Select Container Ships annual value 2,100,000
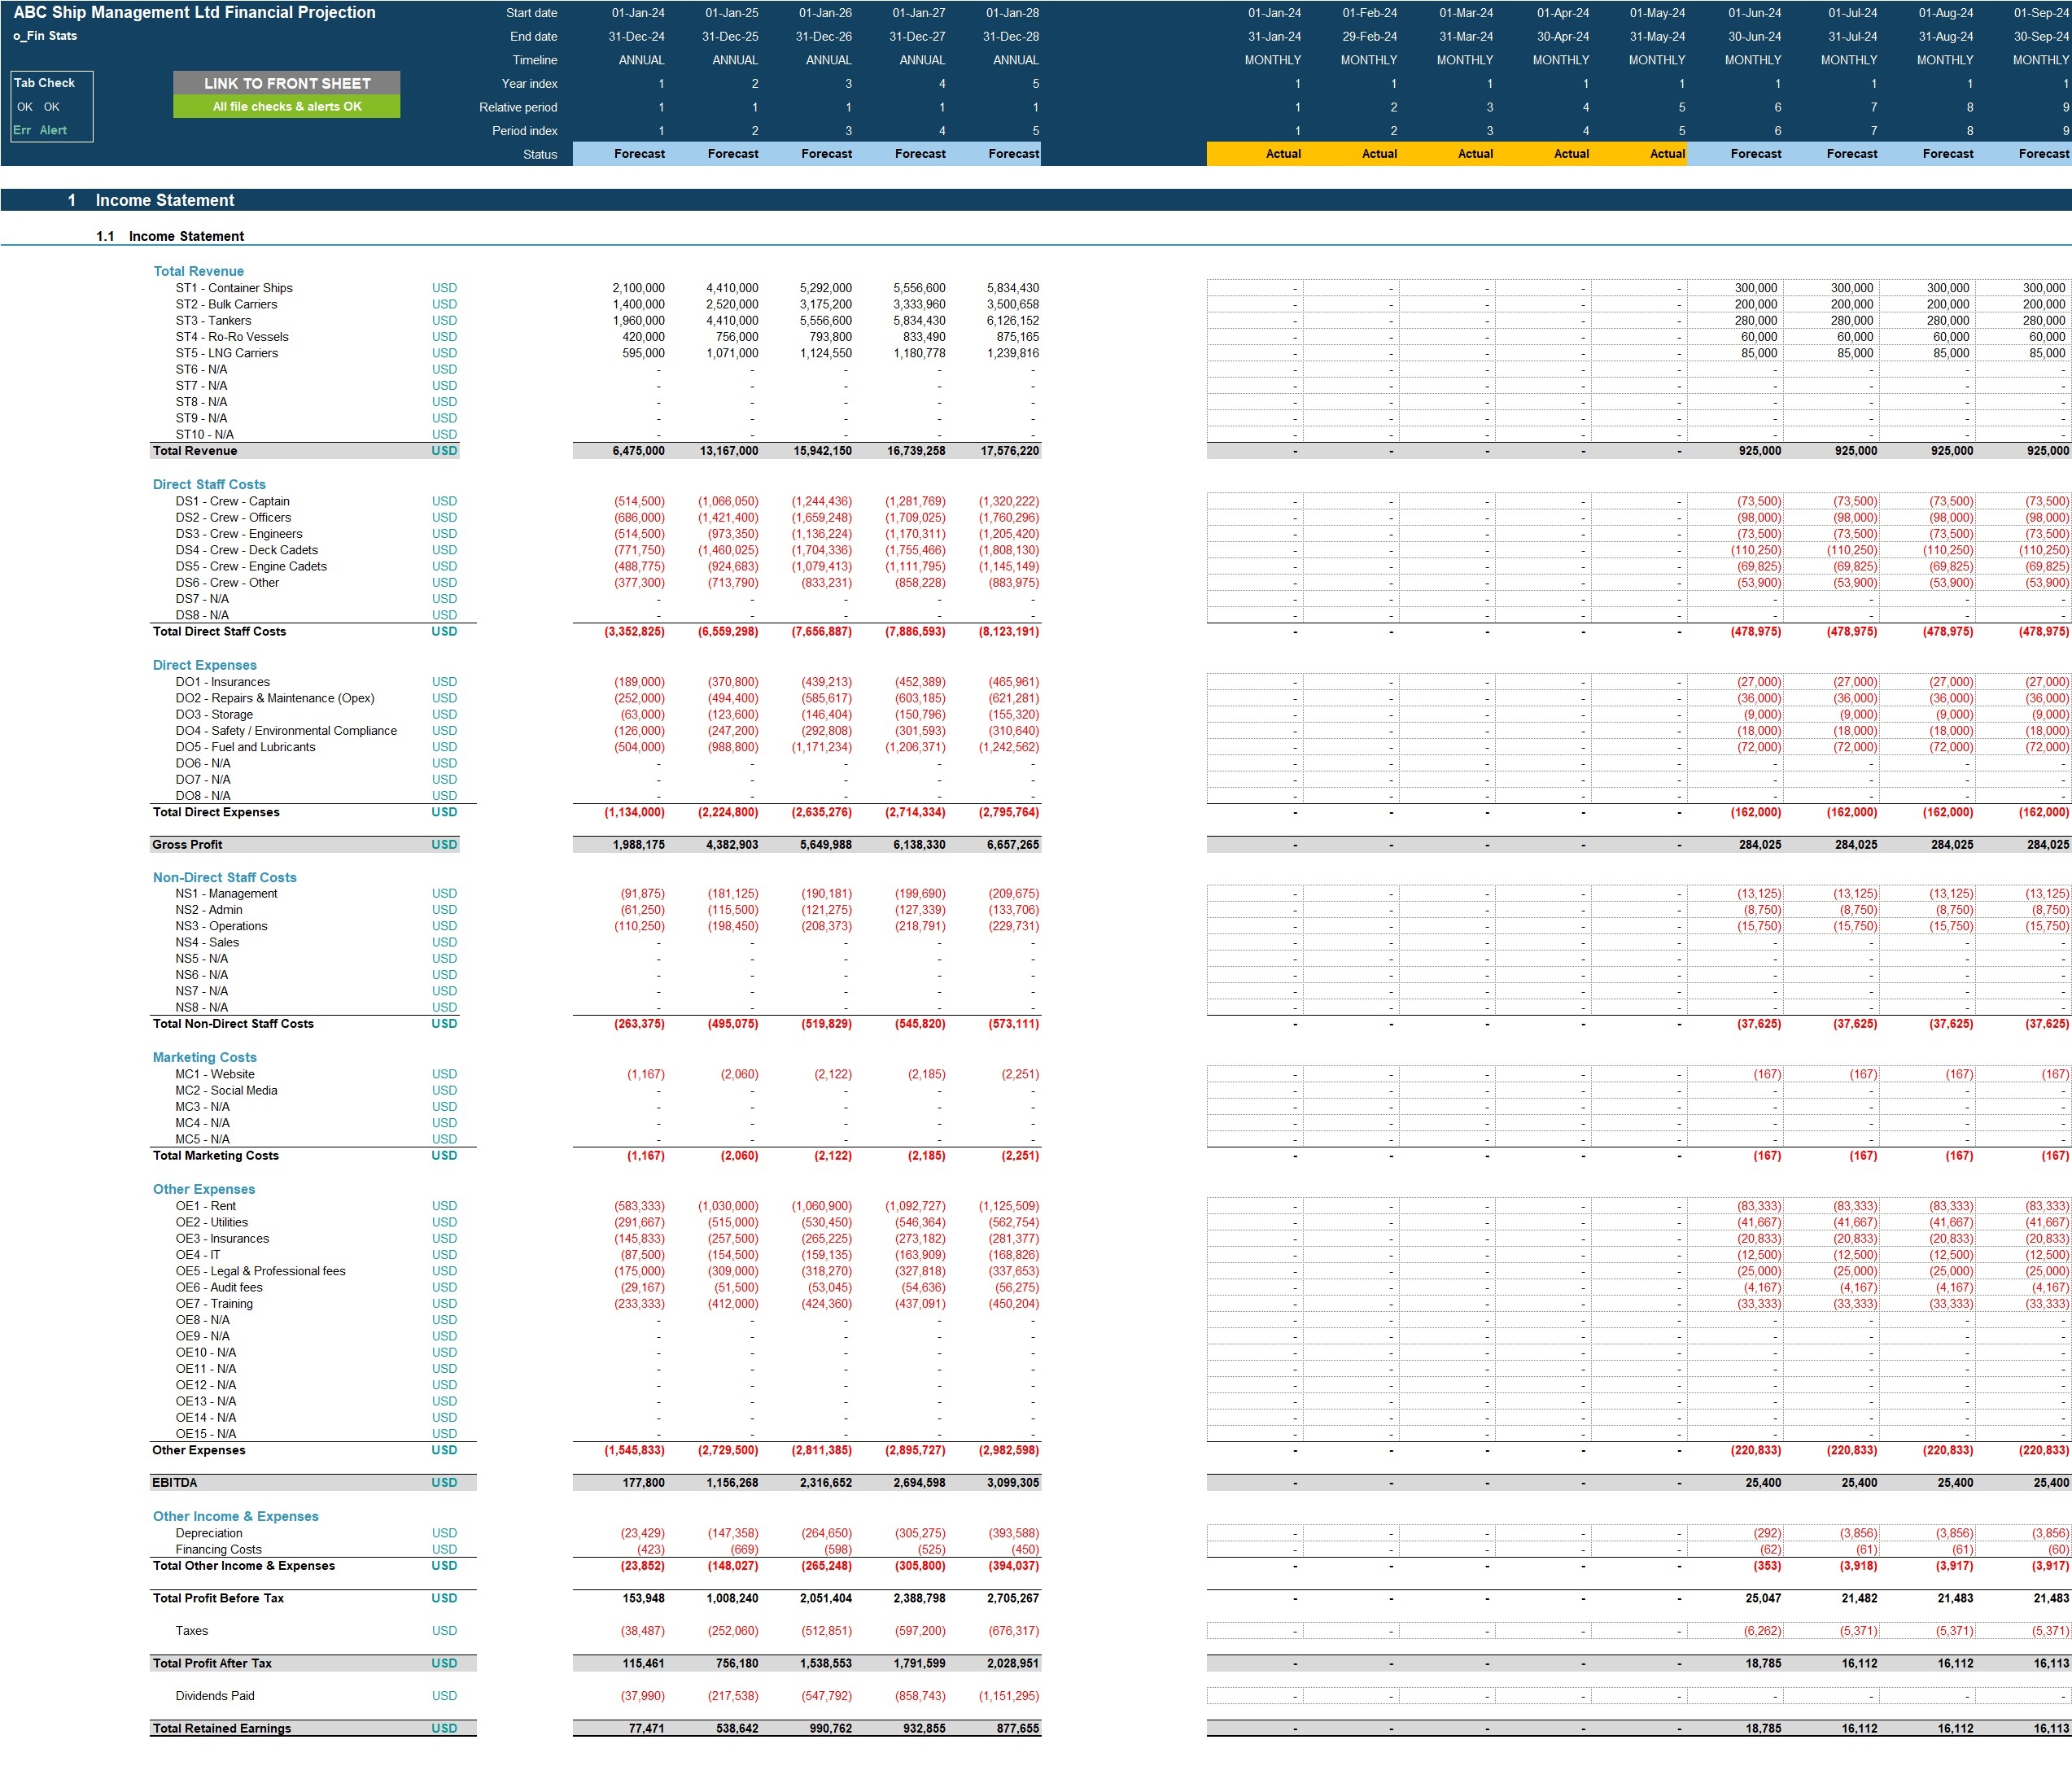 pyautogui.click(x=638, y=288)
